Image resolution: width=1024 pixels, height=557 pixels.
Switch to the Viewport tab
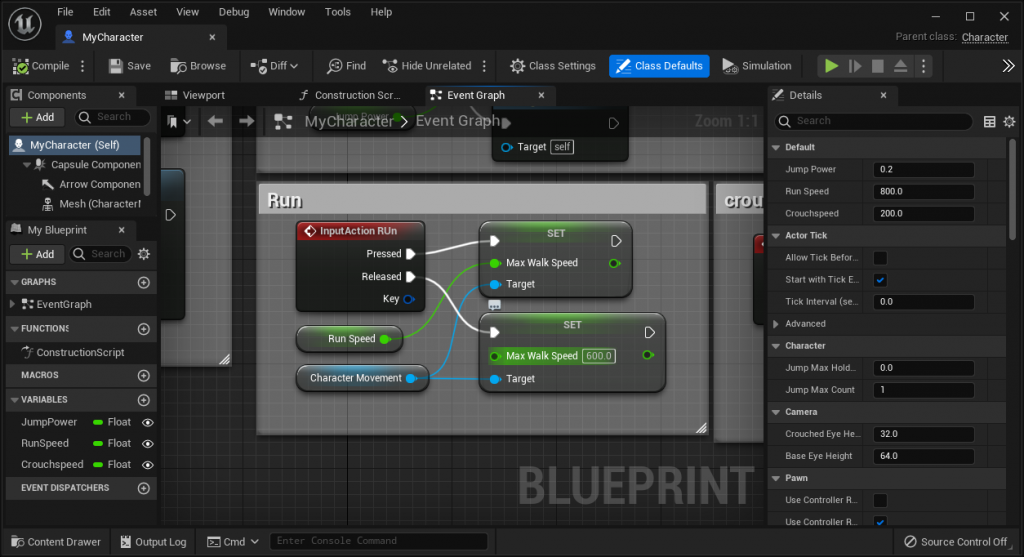click(x=194, y=95)
